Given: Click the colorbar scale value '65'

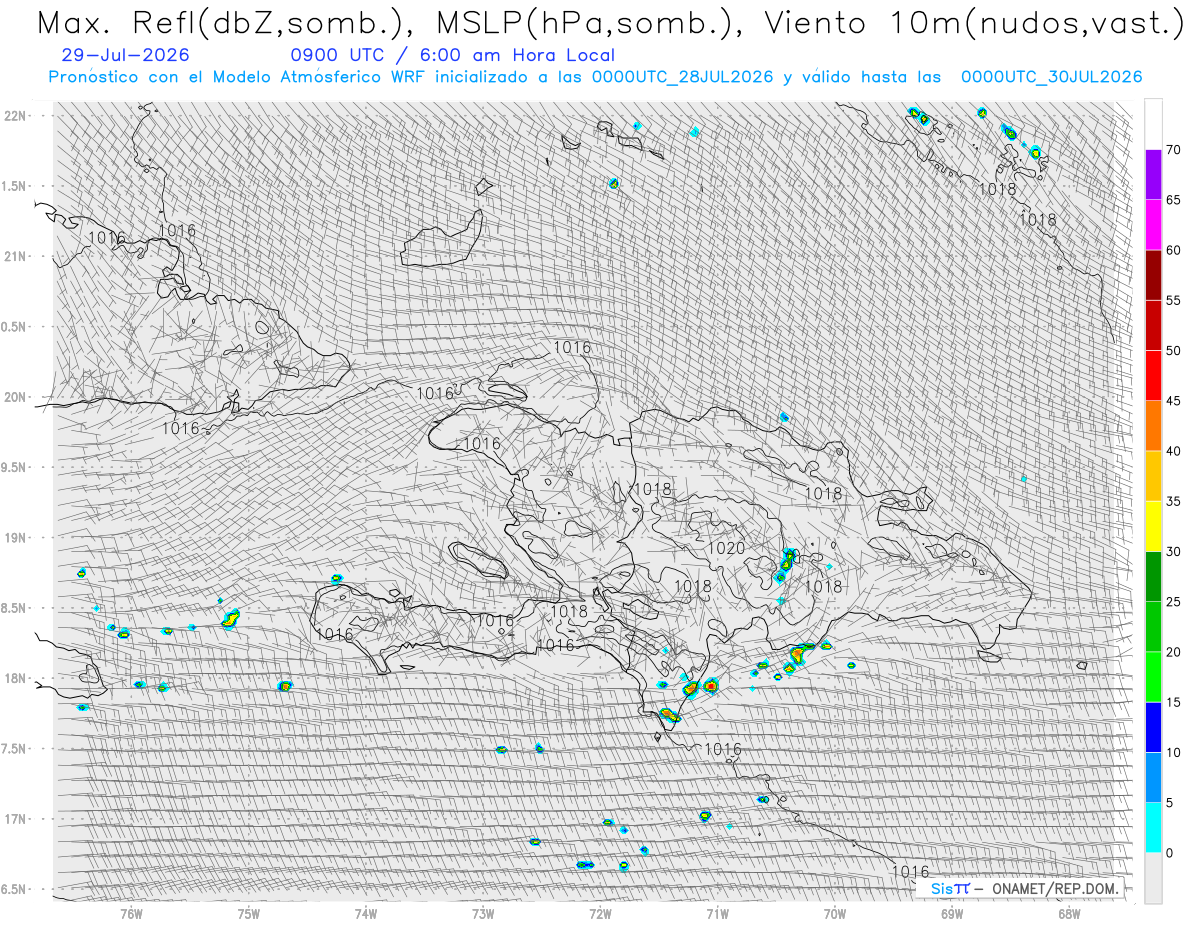Looking at the screenshot, I should pyautogui.click(x=1173, y=200).
